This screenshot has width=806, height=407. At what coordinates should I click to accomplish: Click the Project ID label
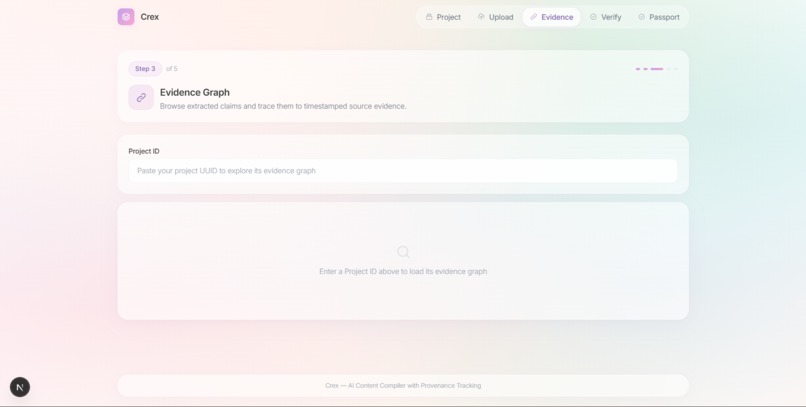click(144, 151)
